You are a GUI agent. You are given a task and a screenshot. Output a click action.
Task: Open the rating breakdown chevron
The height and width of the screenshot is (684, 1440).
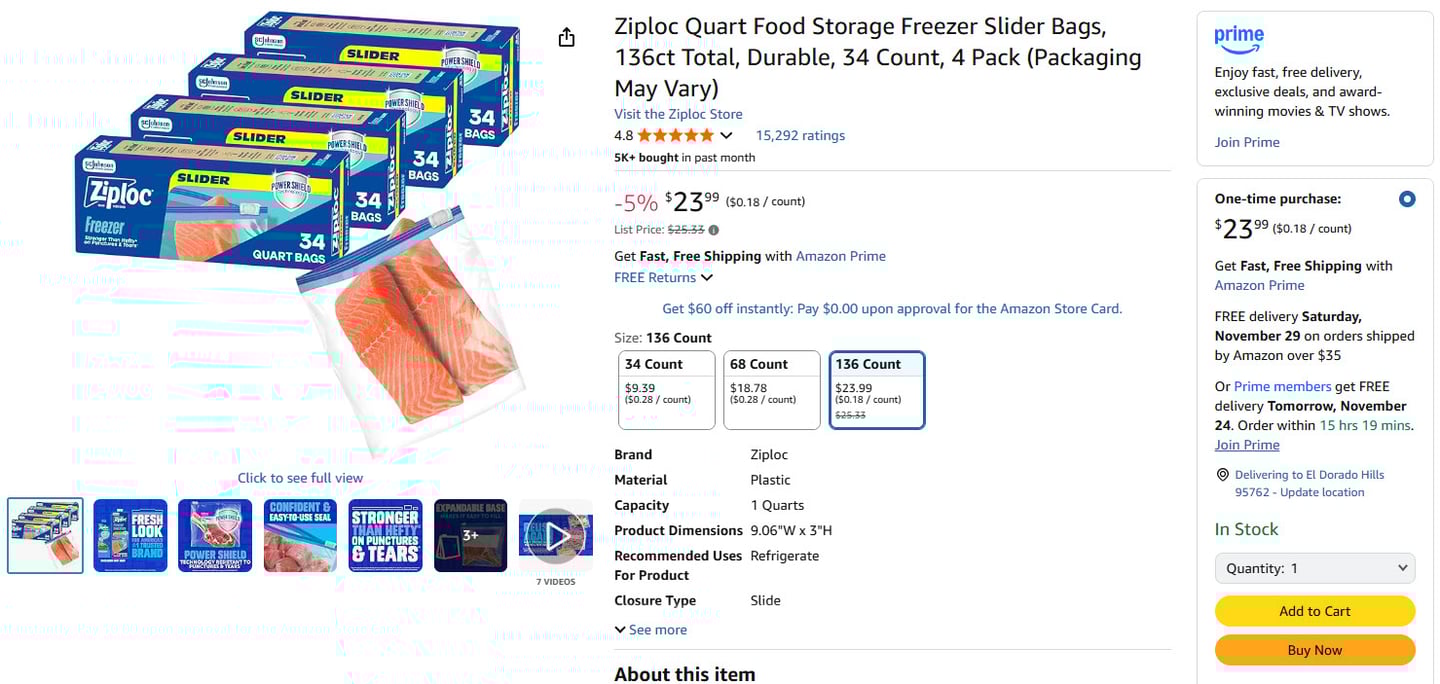coord(726,136)
